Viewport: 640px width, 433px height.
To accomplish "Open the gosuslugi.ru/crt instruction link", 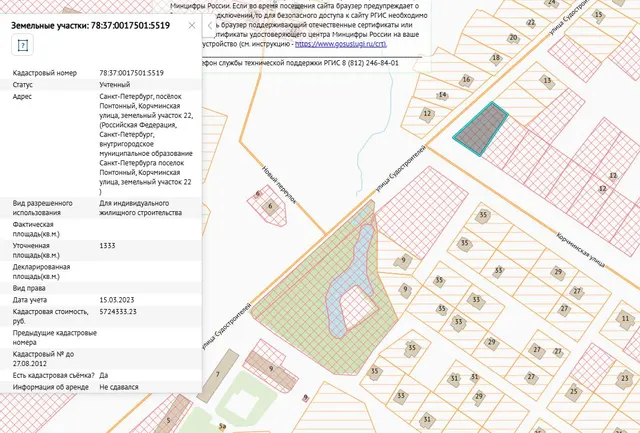I will (x=341, y=44).
